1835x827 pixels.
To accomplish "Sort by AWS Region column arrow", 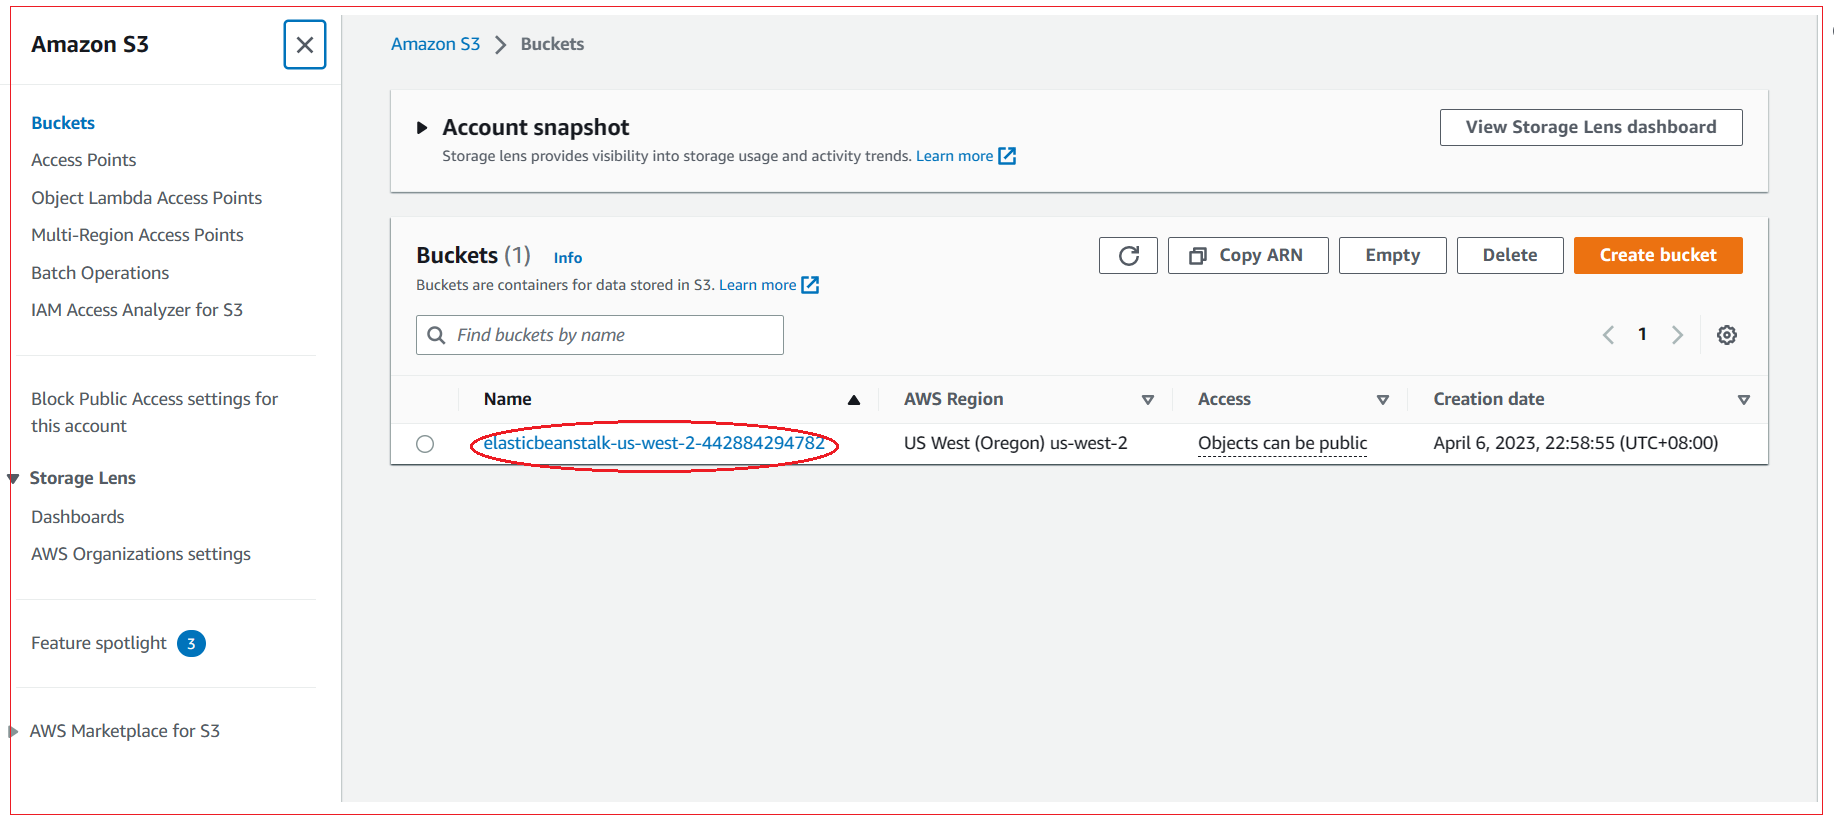I will click(1148, 400).
